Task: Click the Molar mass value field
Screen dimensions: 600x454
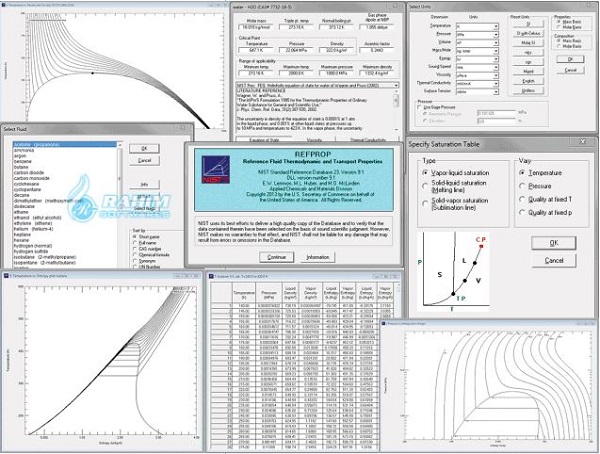Action: (x=256, y=28)
